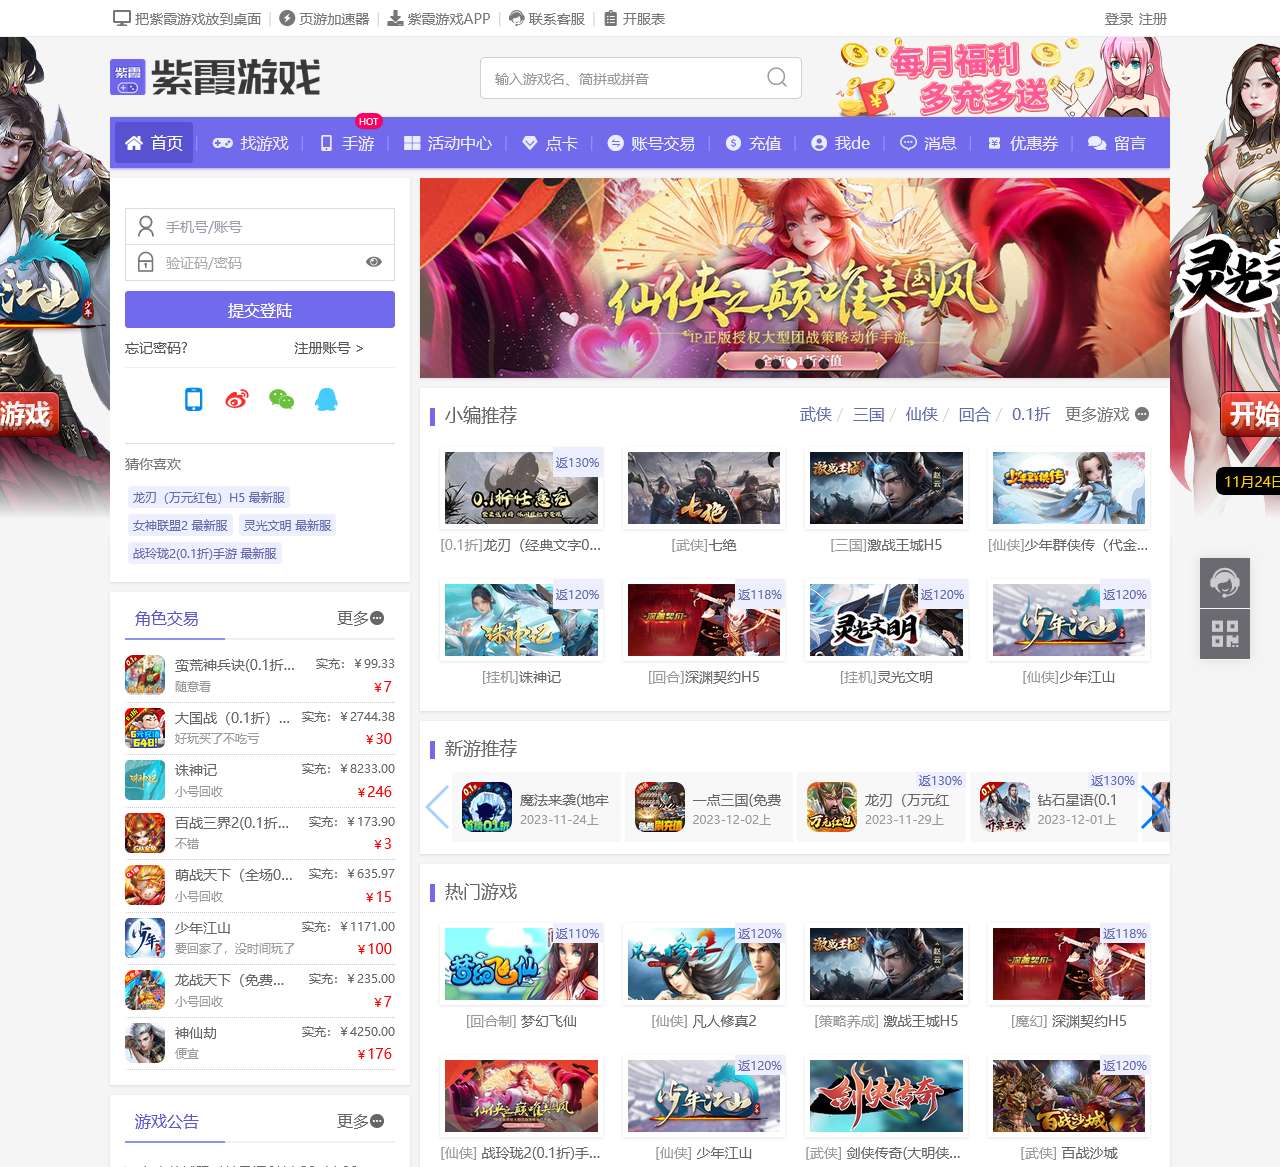This screenshot has width=1280, height=1167.
Task: Click 登录 link at top right
Action: tap(1118, 19)
